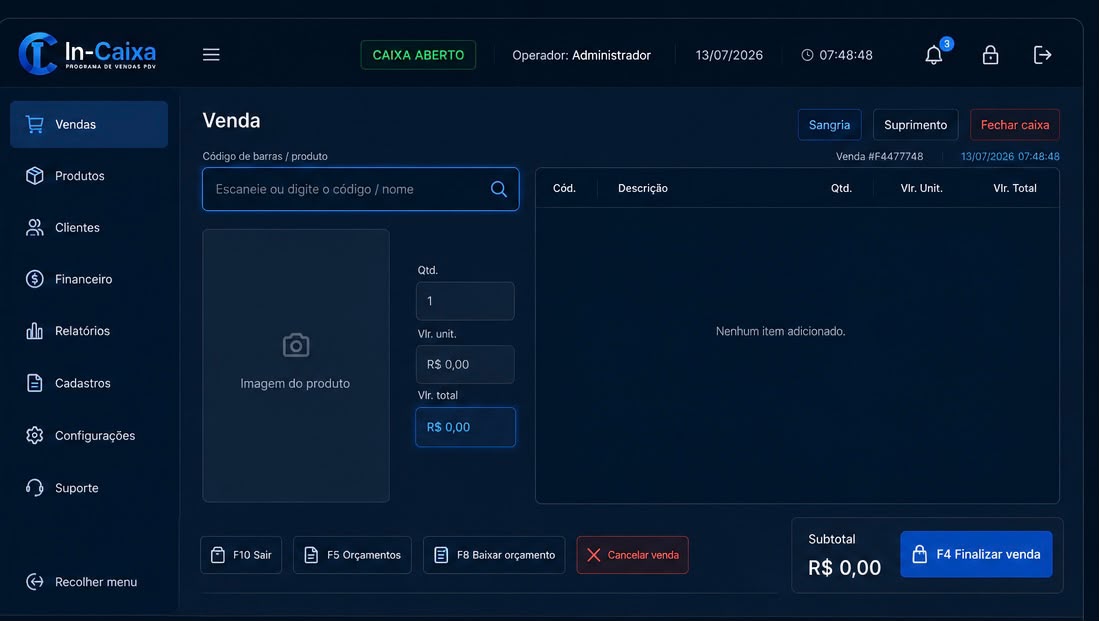Click the Vlr. Unit. column header
The image size is (1099, 621).
(x=922, y=188)
